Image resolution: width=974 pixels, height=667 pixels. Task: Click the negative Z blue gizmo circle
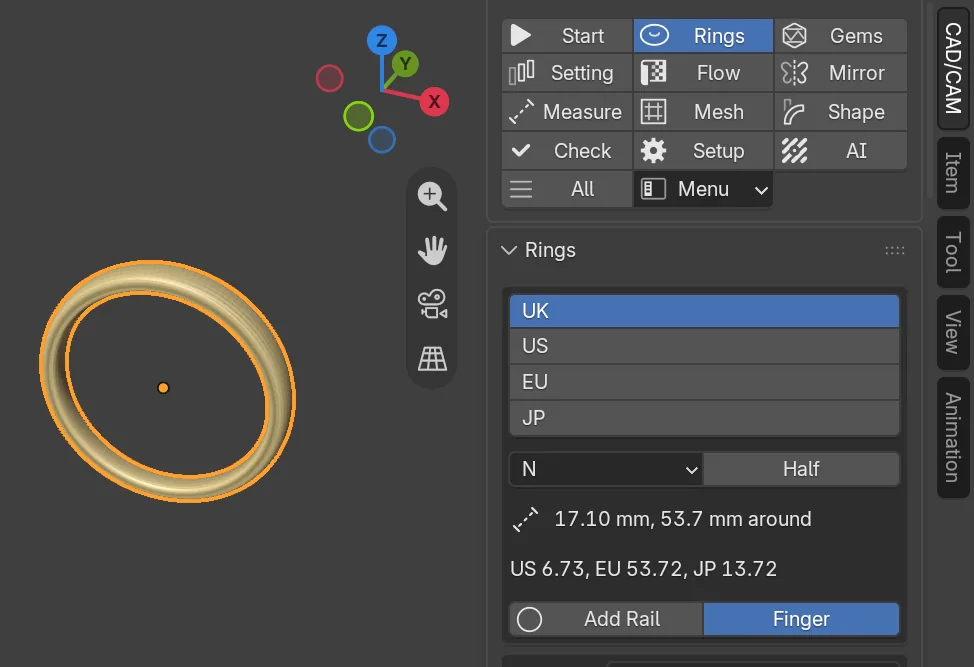click(381, 140)
